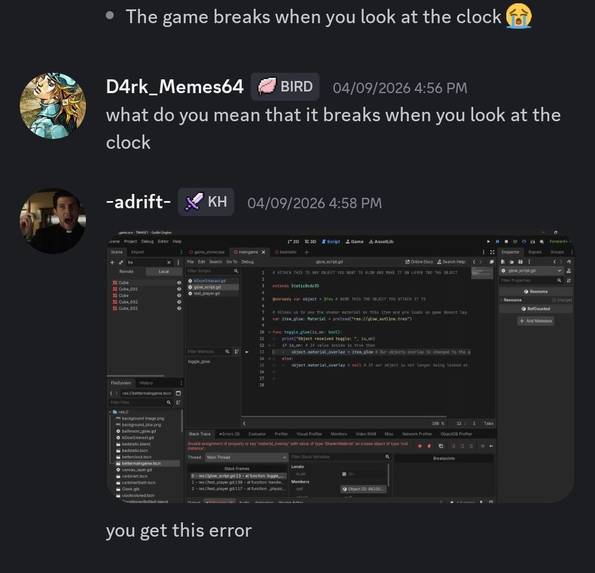
Task: Switch to the 3D workspace view
Action: (310, 241)
